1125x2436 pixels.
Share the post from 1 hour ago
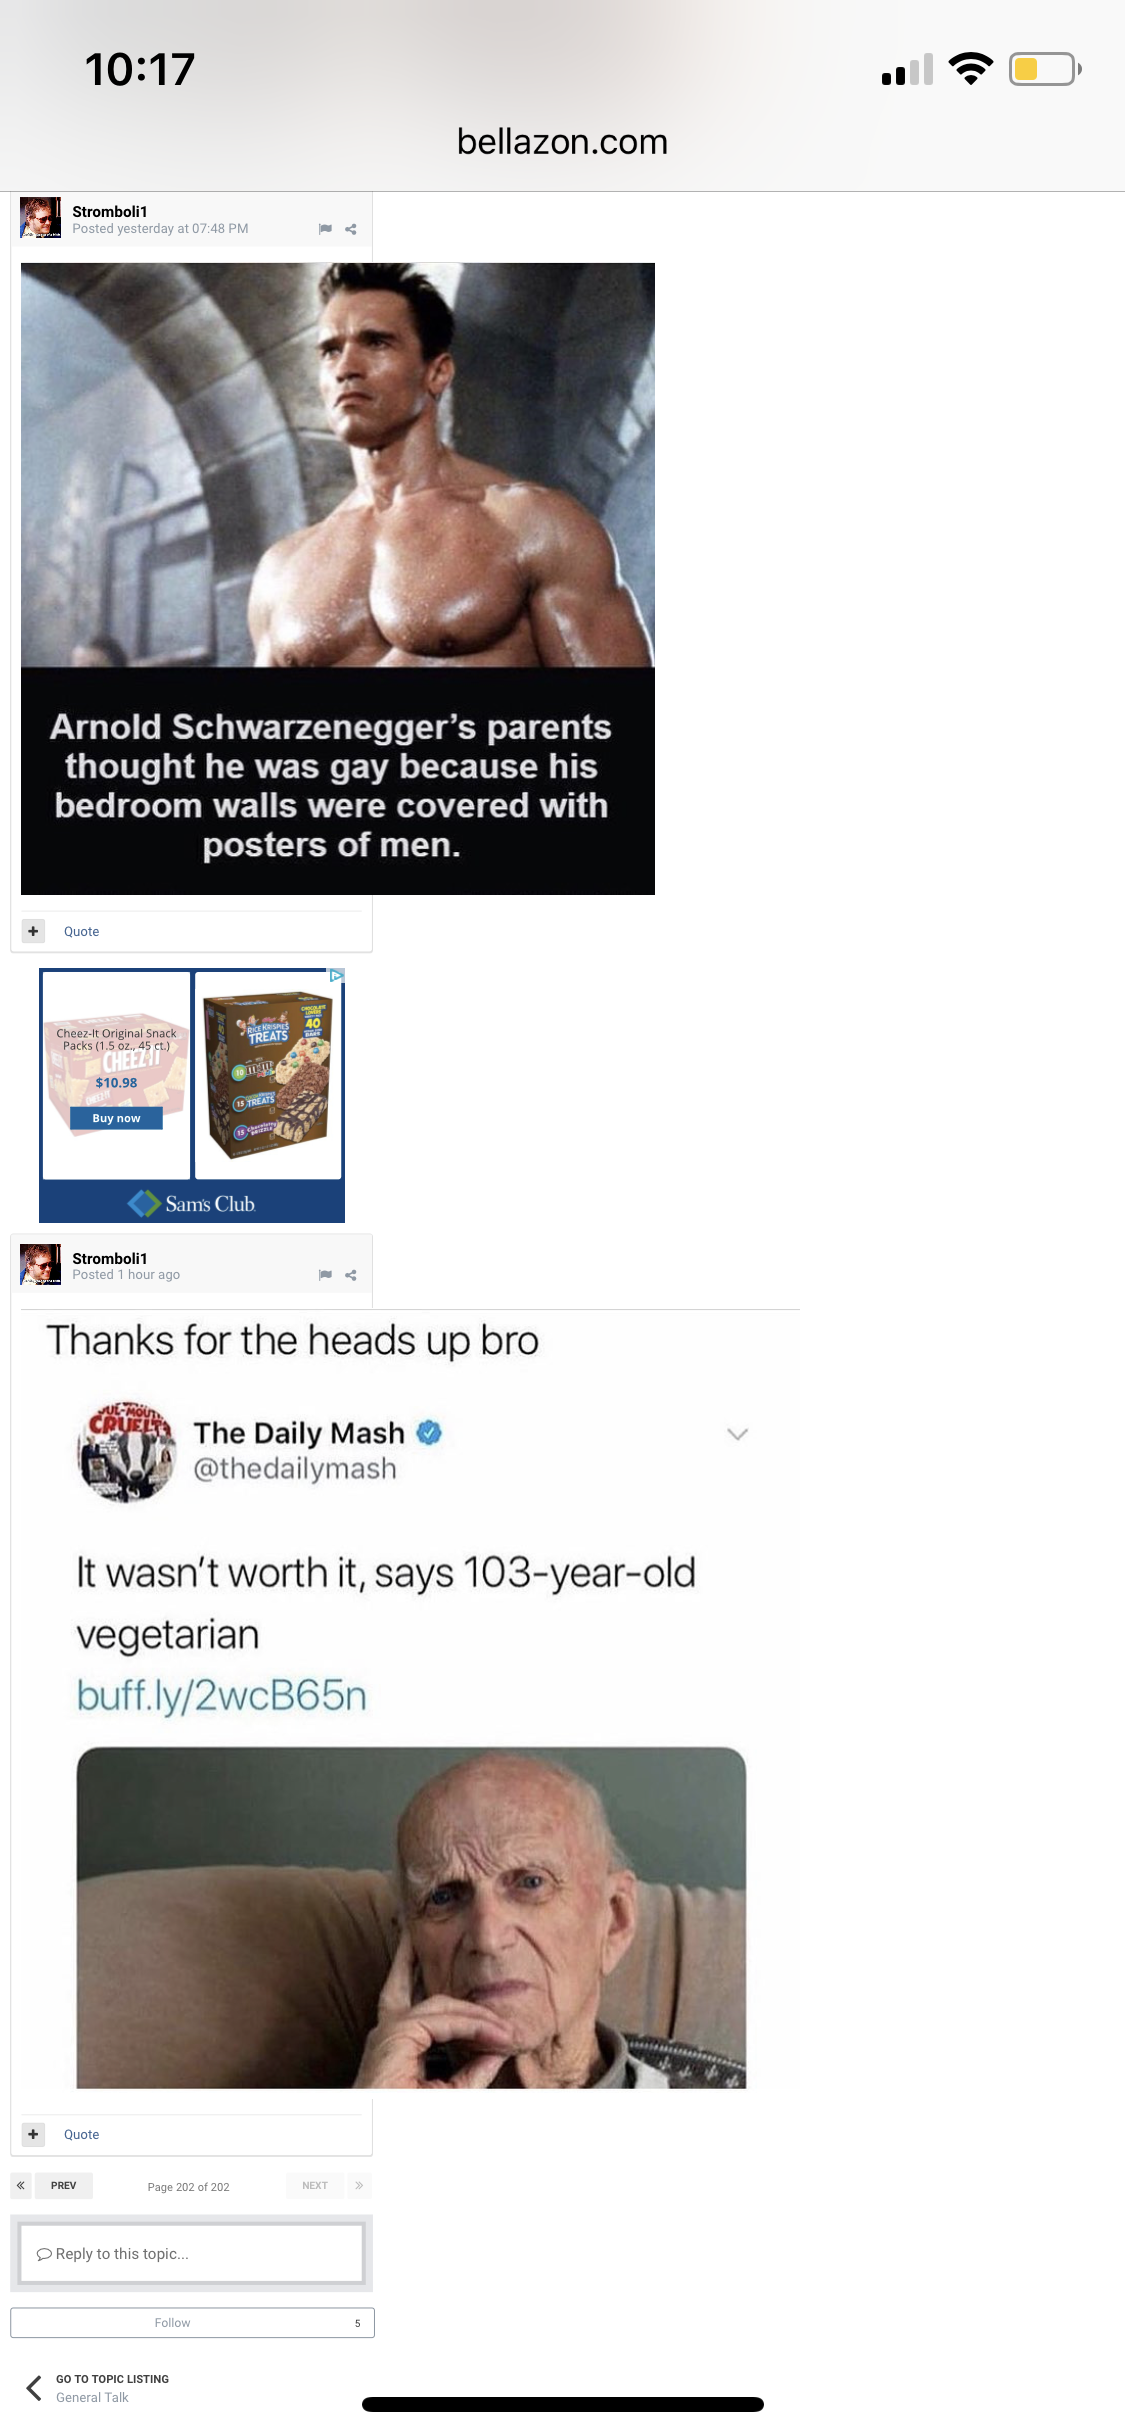351,1275
